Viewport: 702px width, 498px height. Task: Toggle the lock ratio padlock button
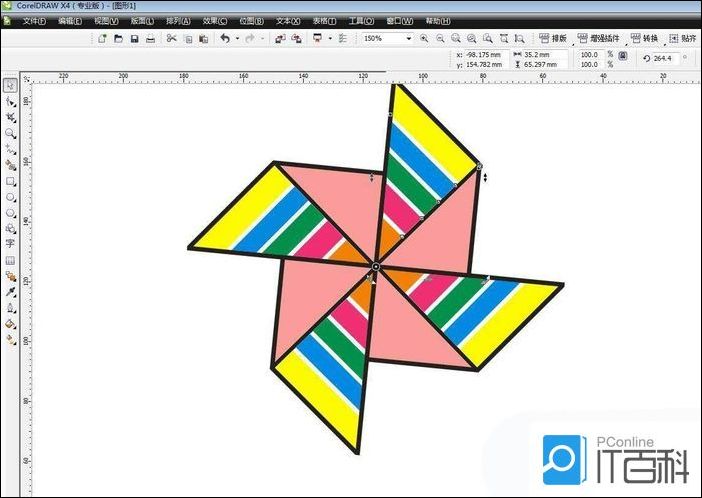(623, 57)
